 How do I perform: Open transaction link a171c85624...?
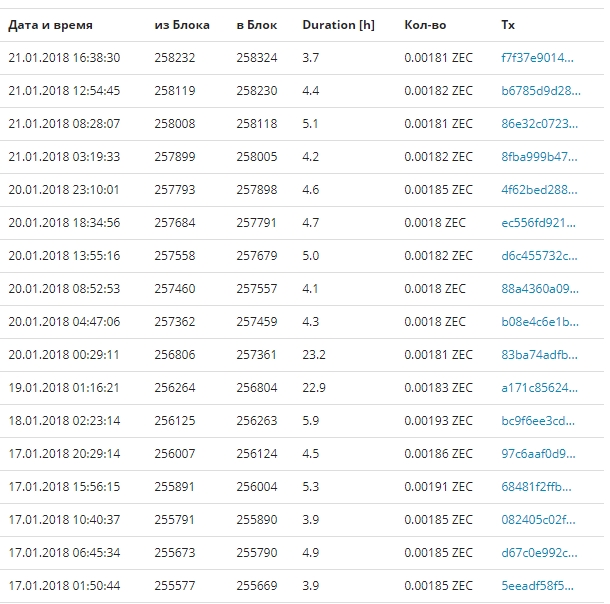539,388
